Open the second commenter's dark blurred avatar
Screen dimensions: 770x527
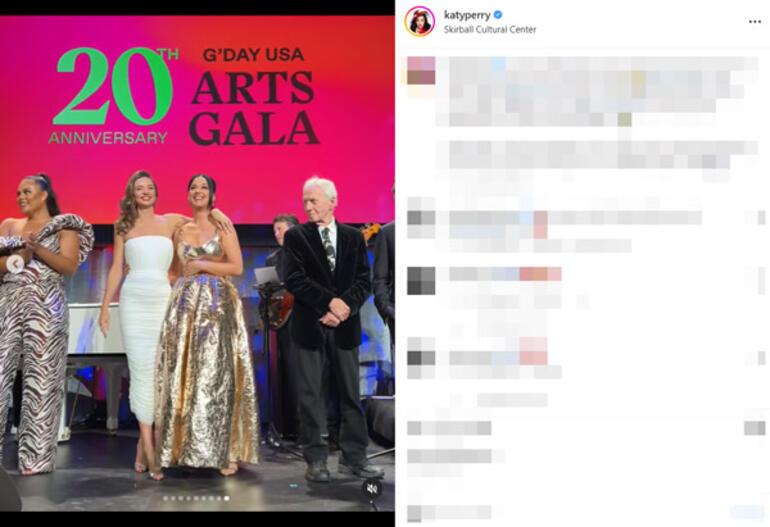point(421,280)
